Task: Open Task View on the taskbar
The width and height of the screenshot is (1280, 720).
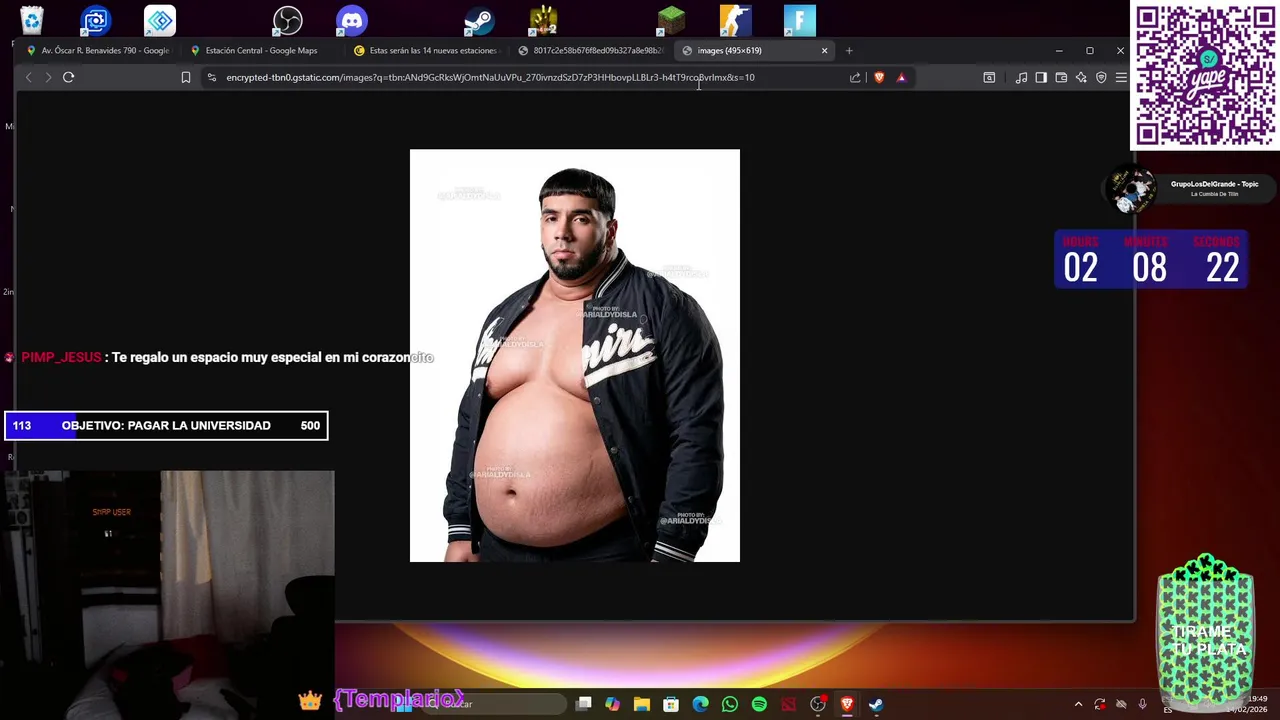Action: pyautogui.click(x=584, y=704)
